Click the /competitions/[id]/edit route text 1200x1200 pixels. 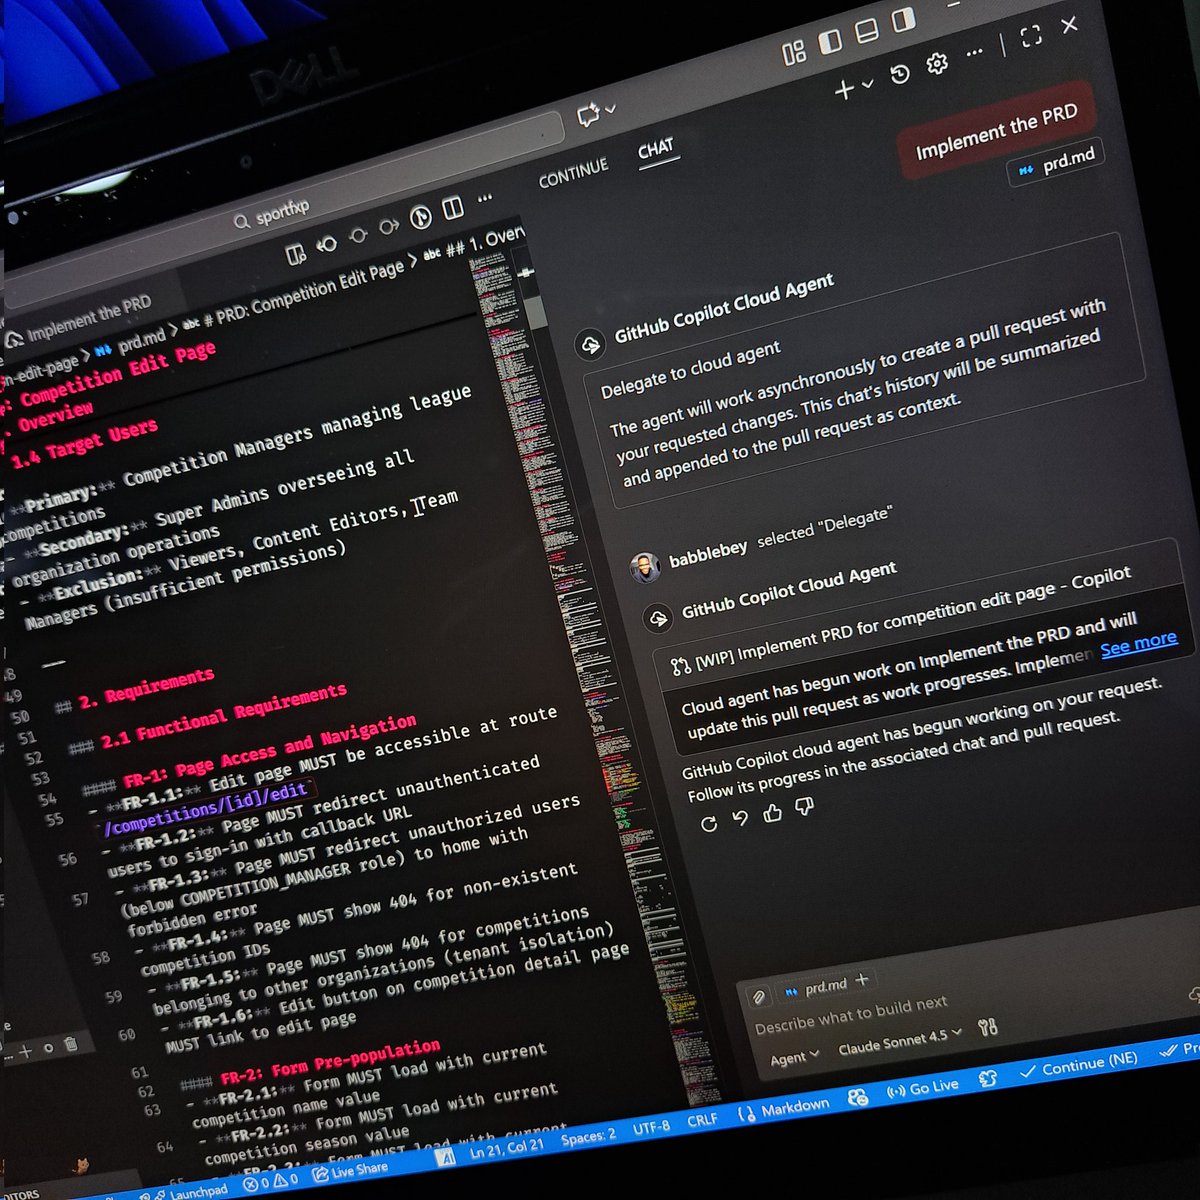[x=205, y=810]
